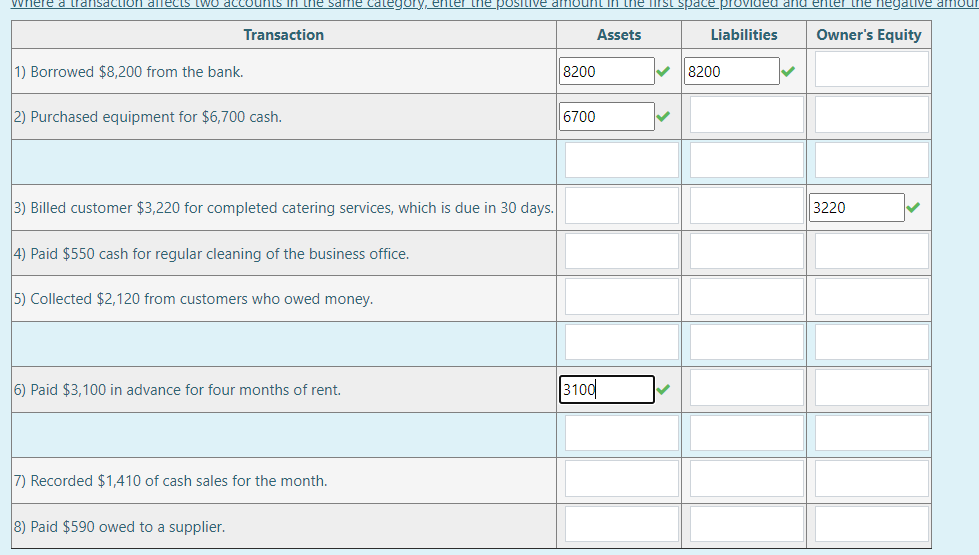Click the Liabilities column header
The height and width of the screenshot is (555, 979).
(x=744, y=35)
